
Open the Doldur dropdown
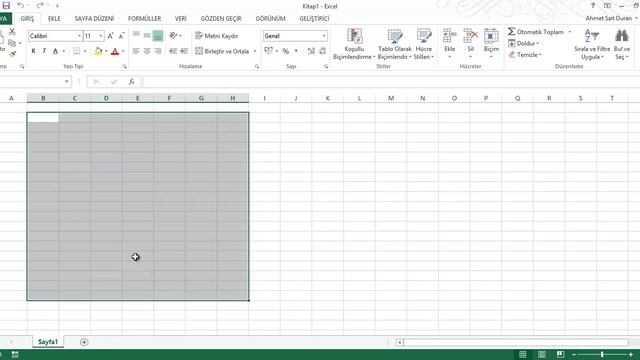tap(524, 43)
